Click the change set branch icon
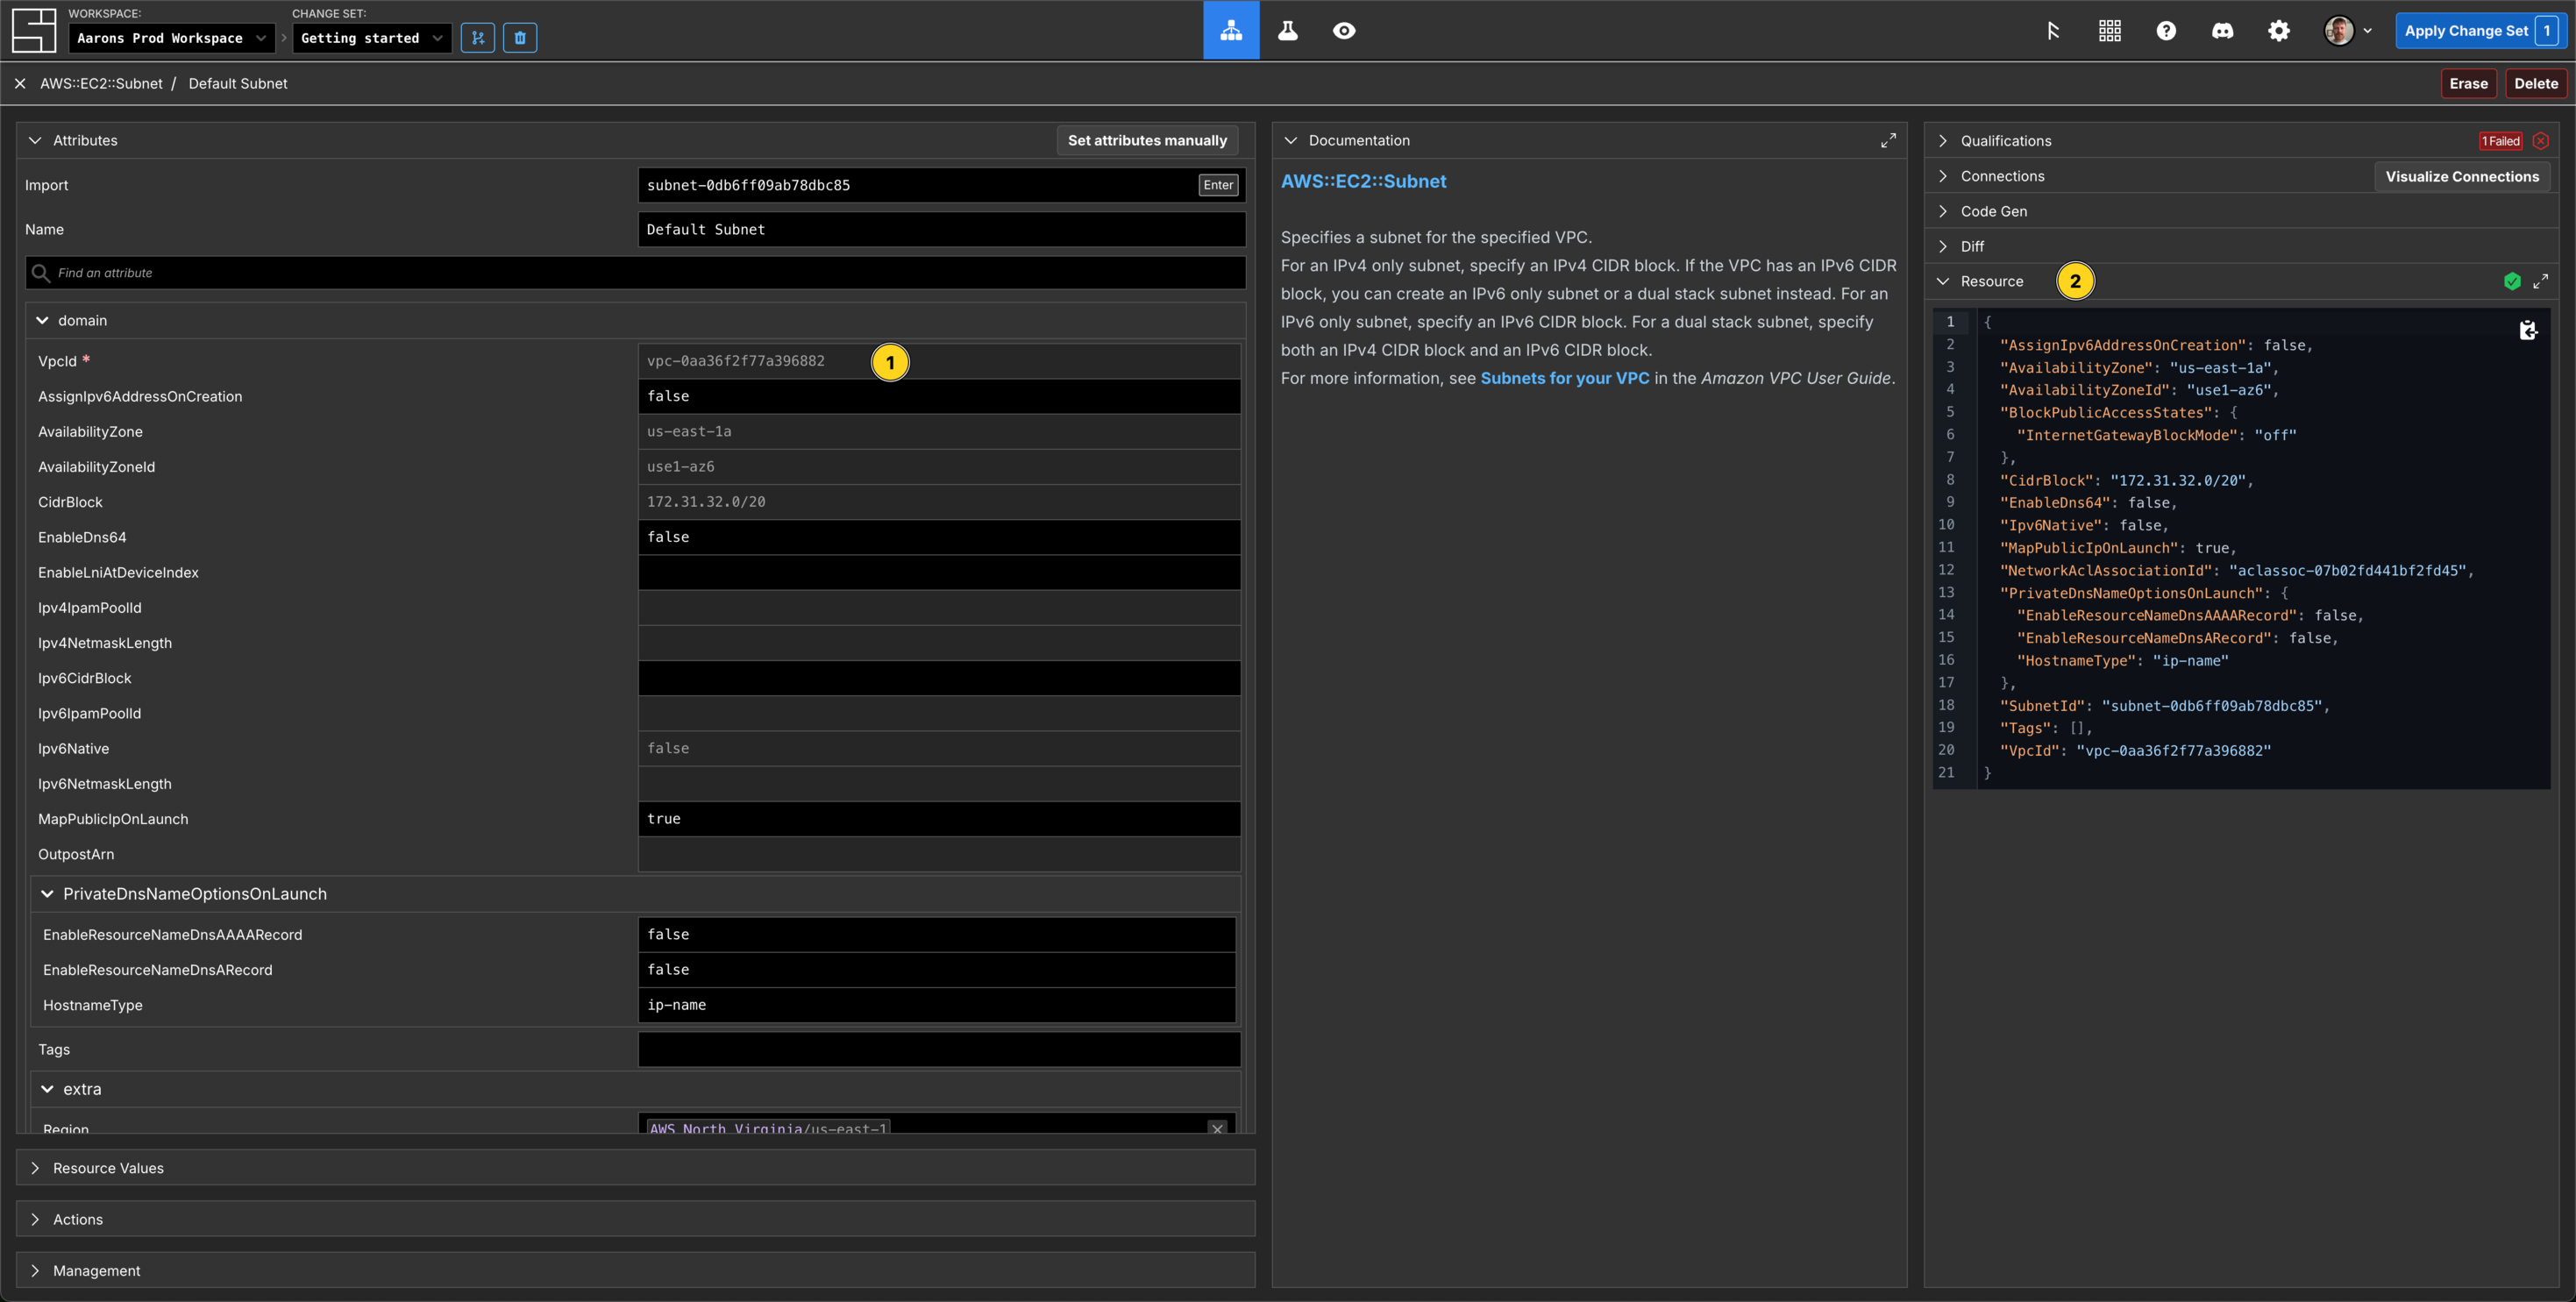 click(x=478, y=38)
